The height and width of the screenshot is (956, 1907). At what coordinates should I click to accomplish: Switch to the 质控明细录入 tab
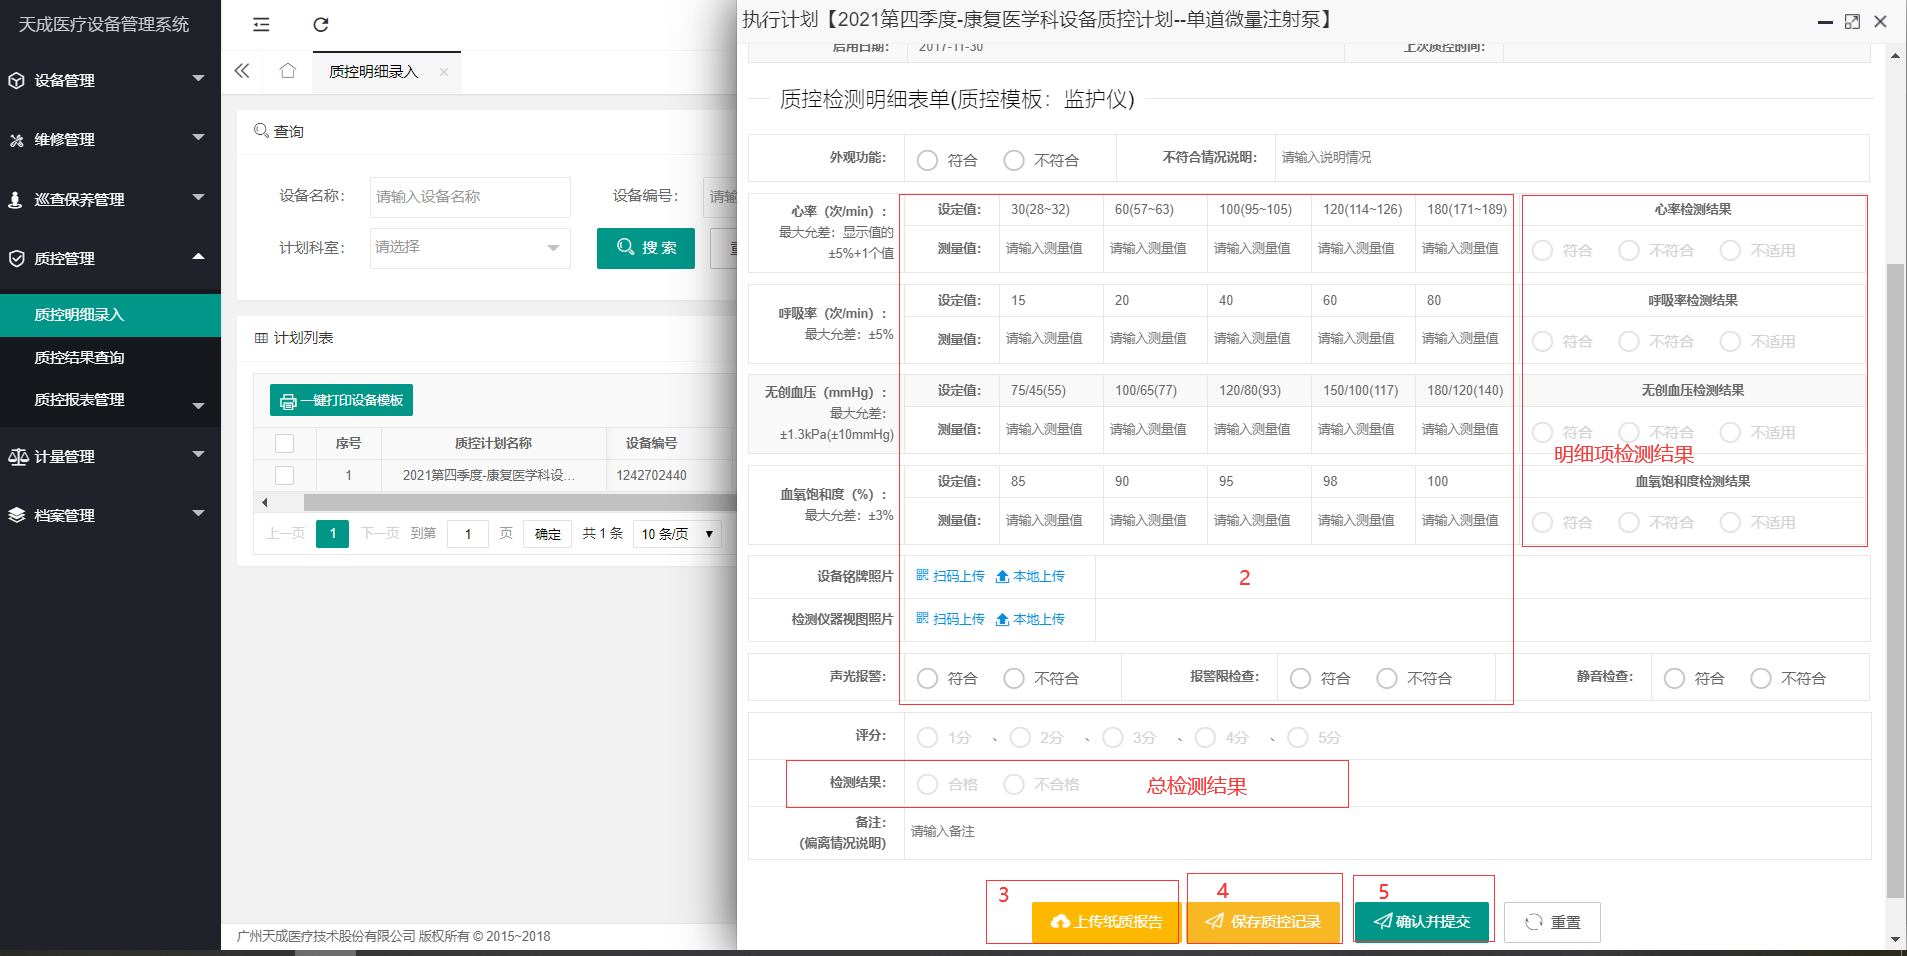(374, 72)
